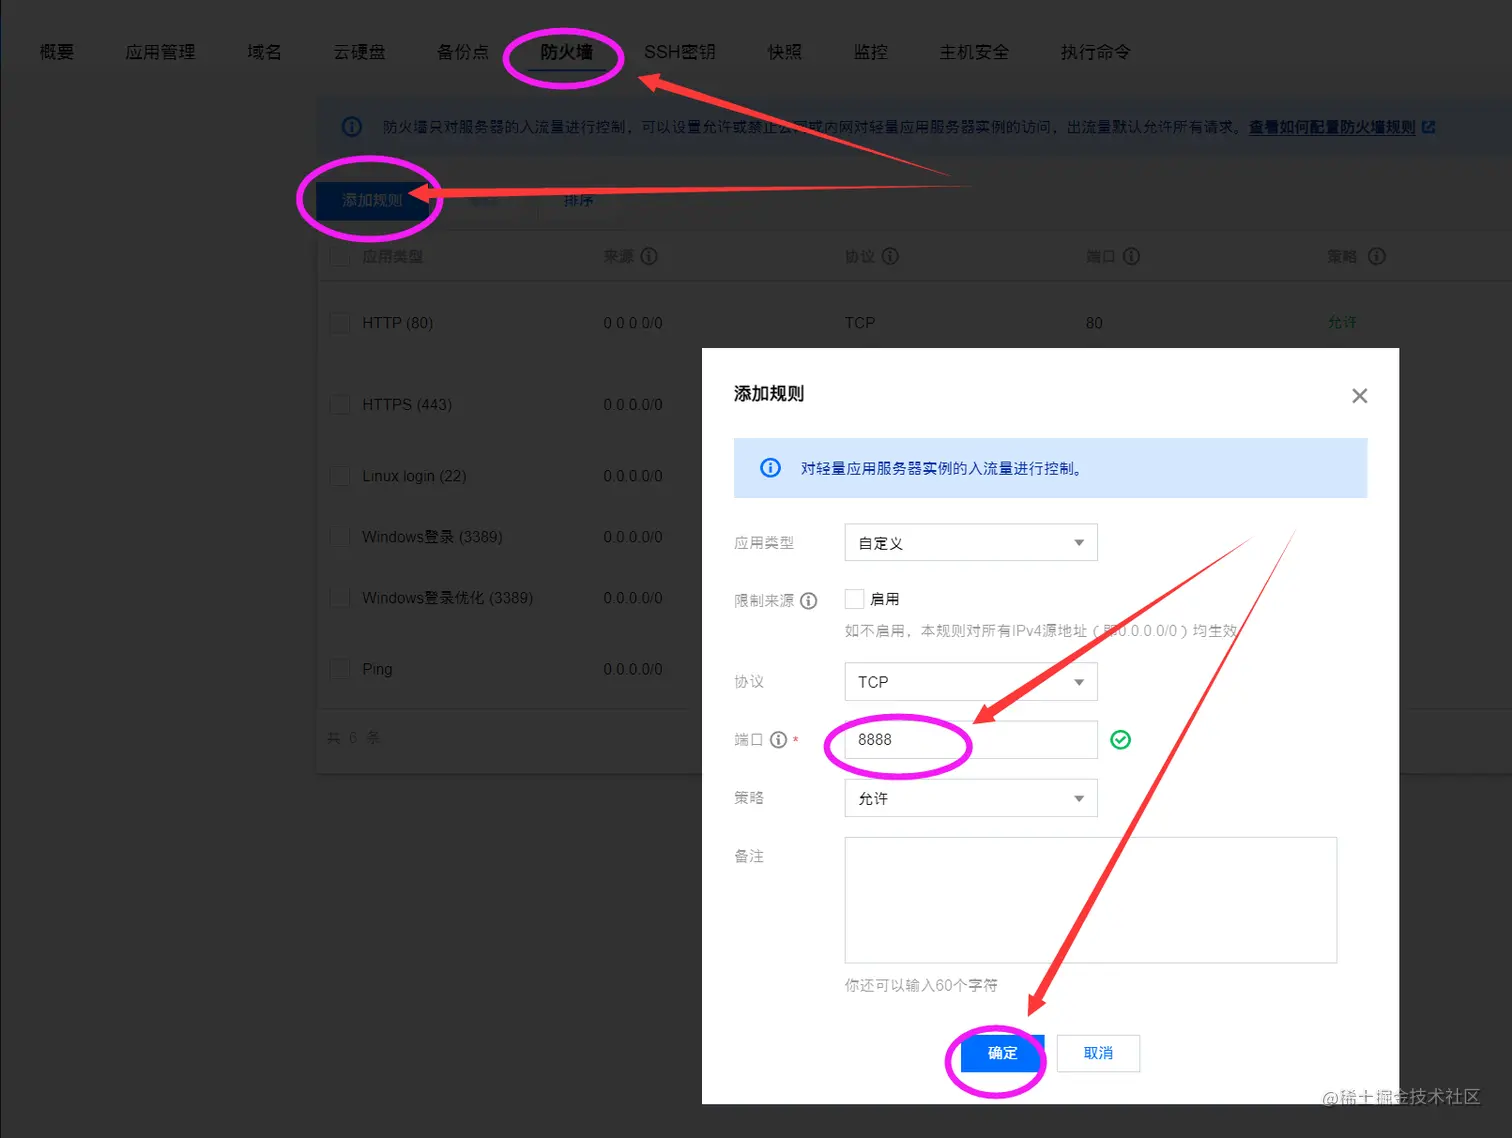
Task: Click the info icon beside 限制来源
Action: coord(809,601)
